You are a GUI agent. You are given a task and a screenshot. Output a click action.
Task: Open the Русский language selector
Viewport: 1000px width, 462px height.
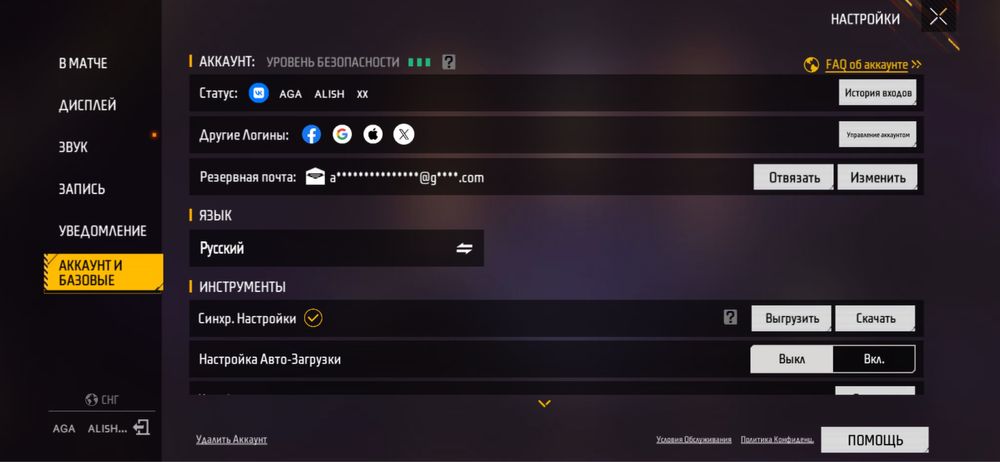pos(337,248)
